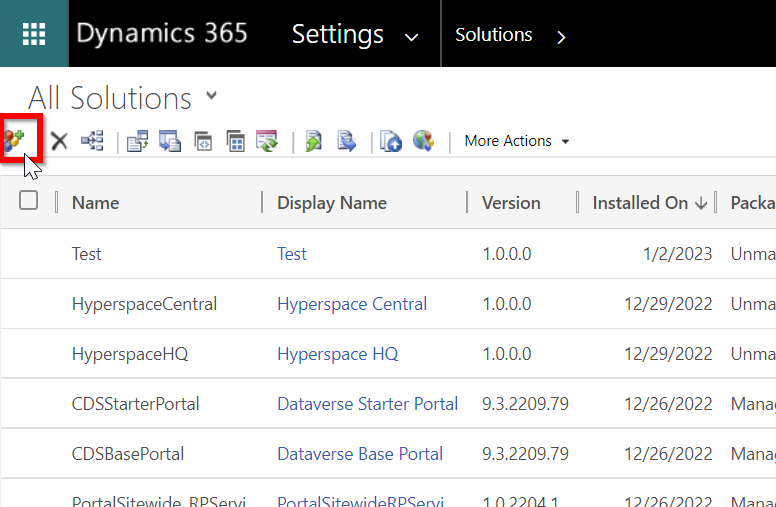Open the Test solution link

(x=292, y=254)
